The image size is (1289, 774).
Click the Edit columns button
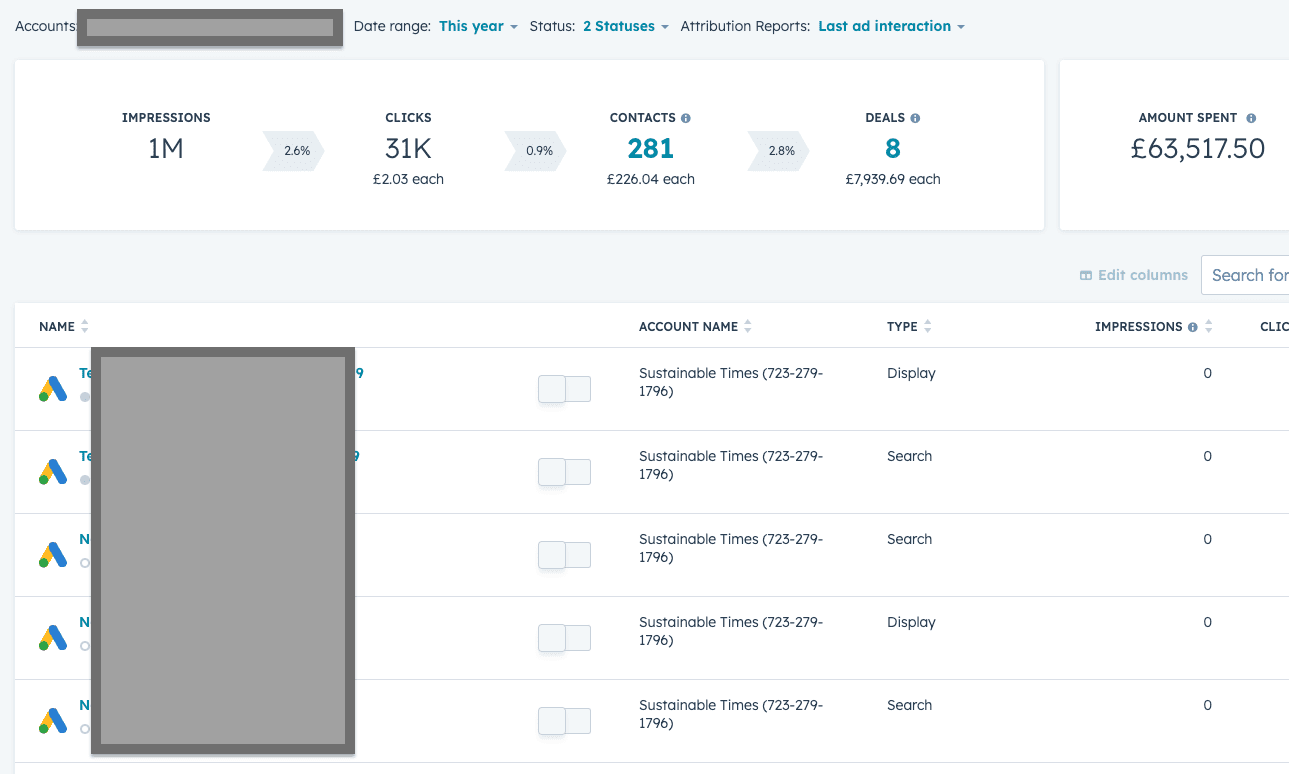1134,275
